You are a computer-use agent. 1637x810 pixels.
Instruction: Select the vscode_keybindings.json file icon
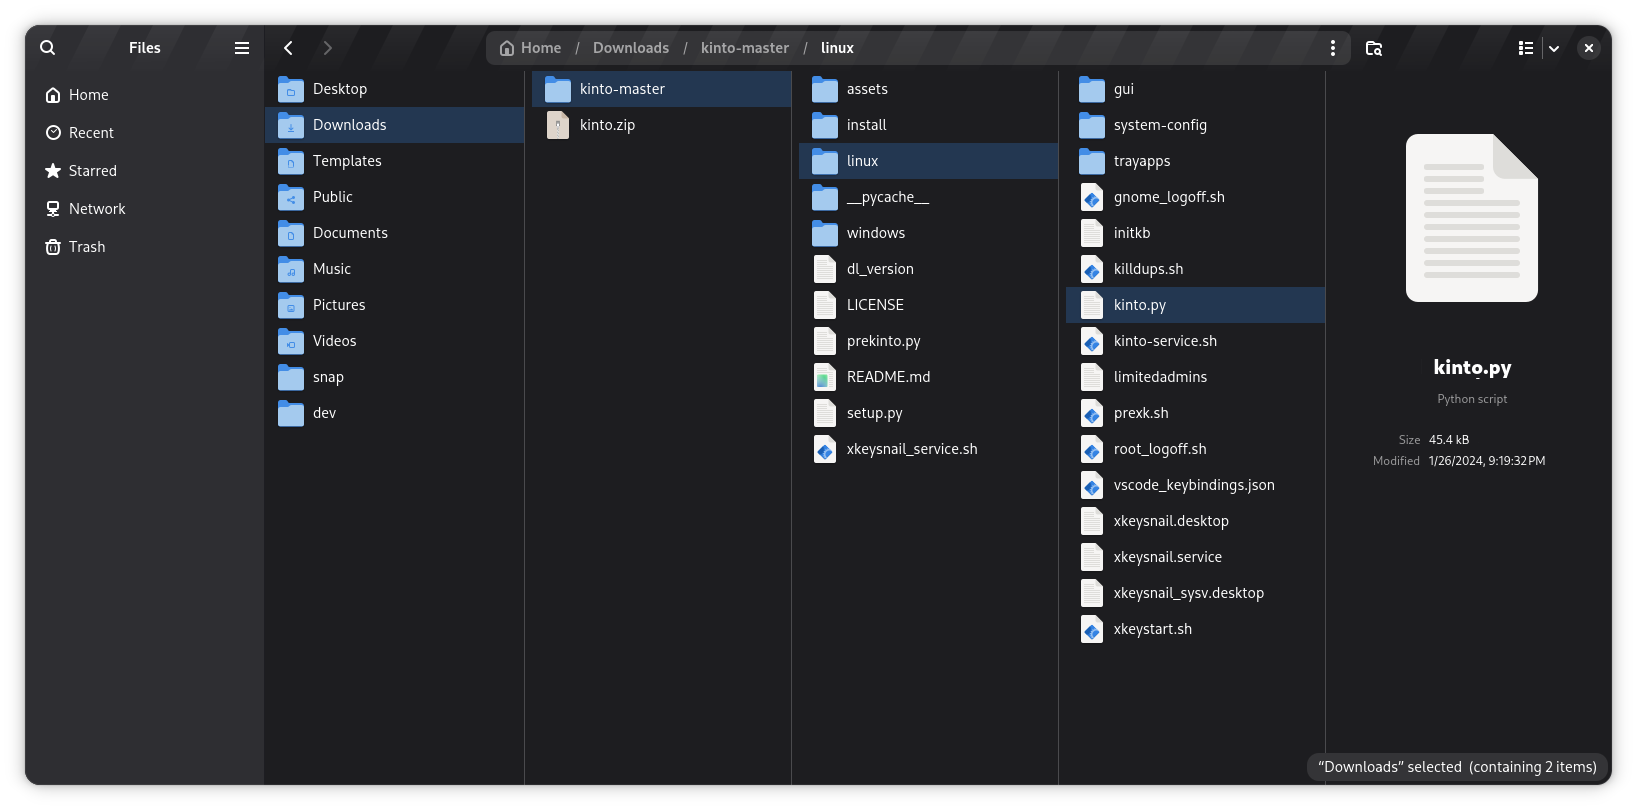coord(1092,485)
